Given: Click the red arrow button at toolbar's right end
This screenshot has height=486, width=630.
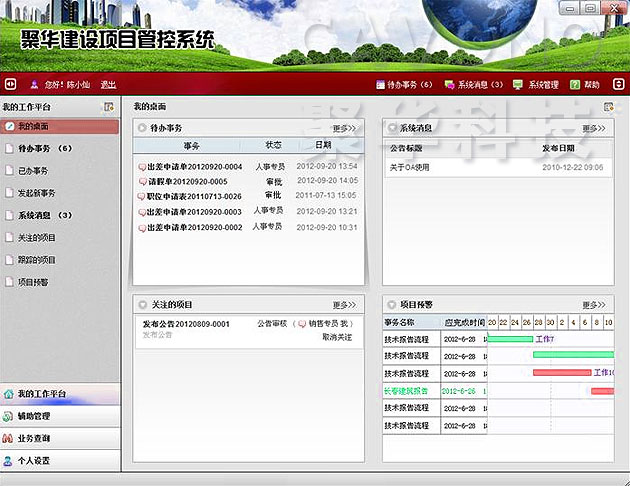Looking at the screenshot, I should point(619,85).
